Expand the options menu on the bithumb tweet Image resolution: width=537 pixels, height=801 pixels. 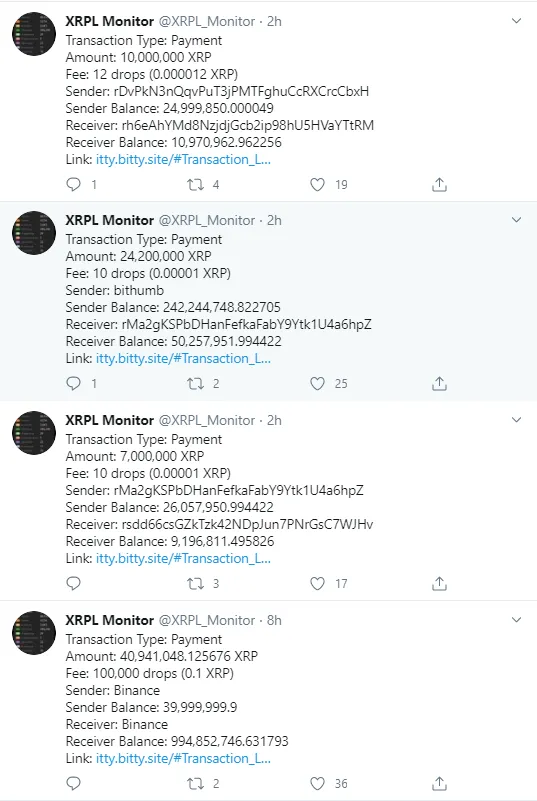click(517, 220)
